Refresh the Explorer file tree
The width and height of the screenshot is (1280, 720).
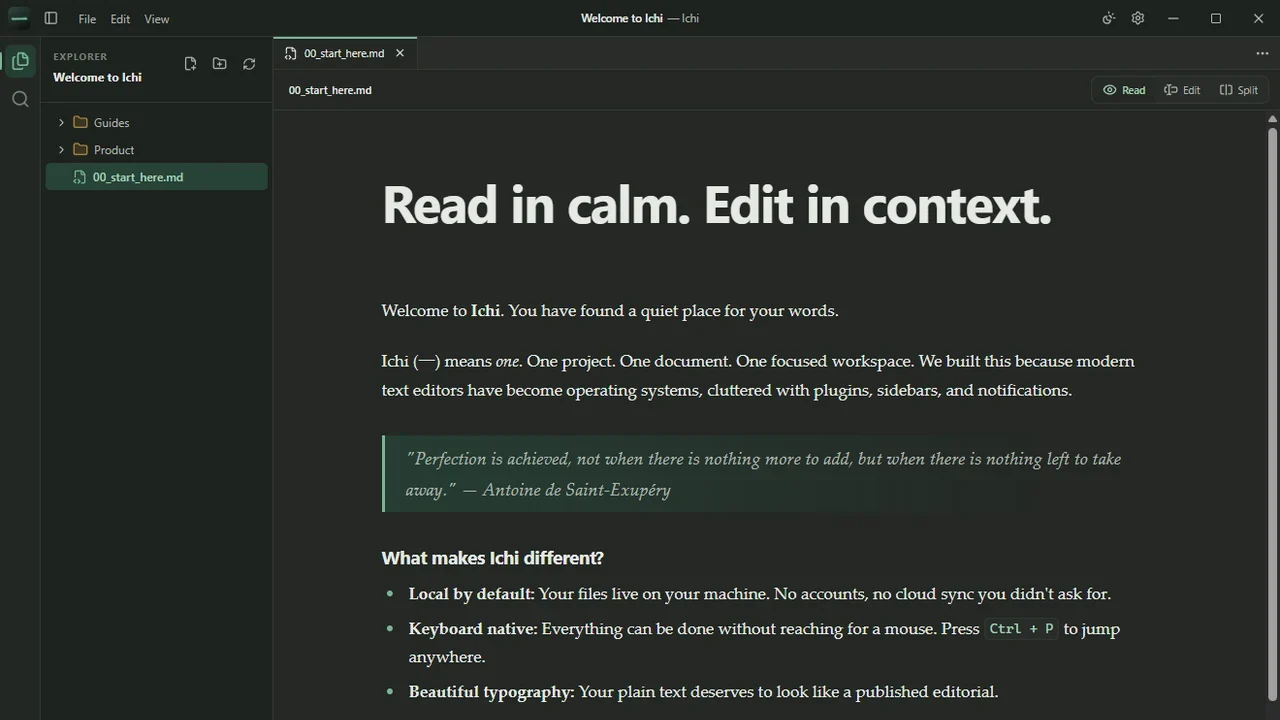[x=249, y=64]
